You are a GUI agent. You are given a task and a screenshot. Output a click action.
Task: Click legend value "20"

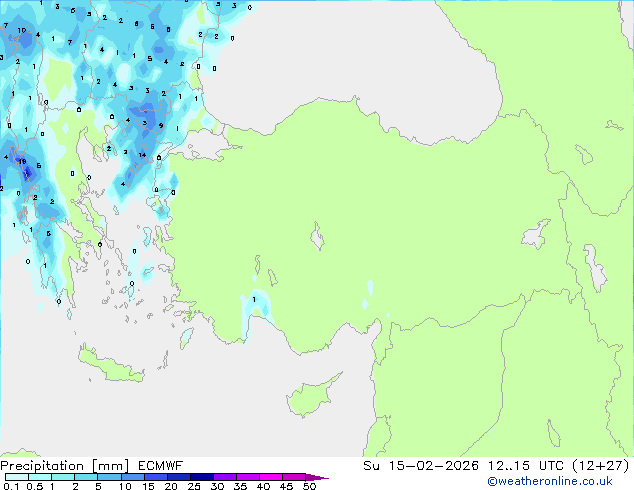coord(171,486)
